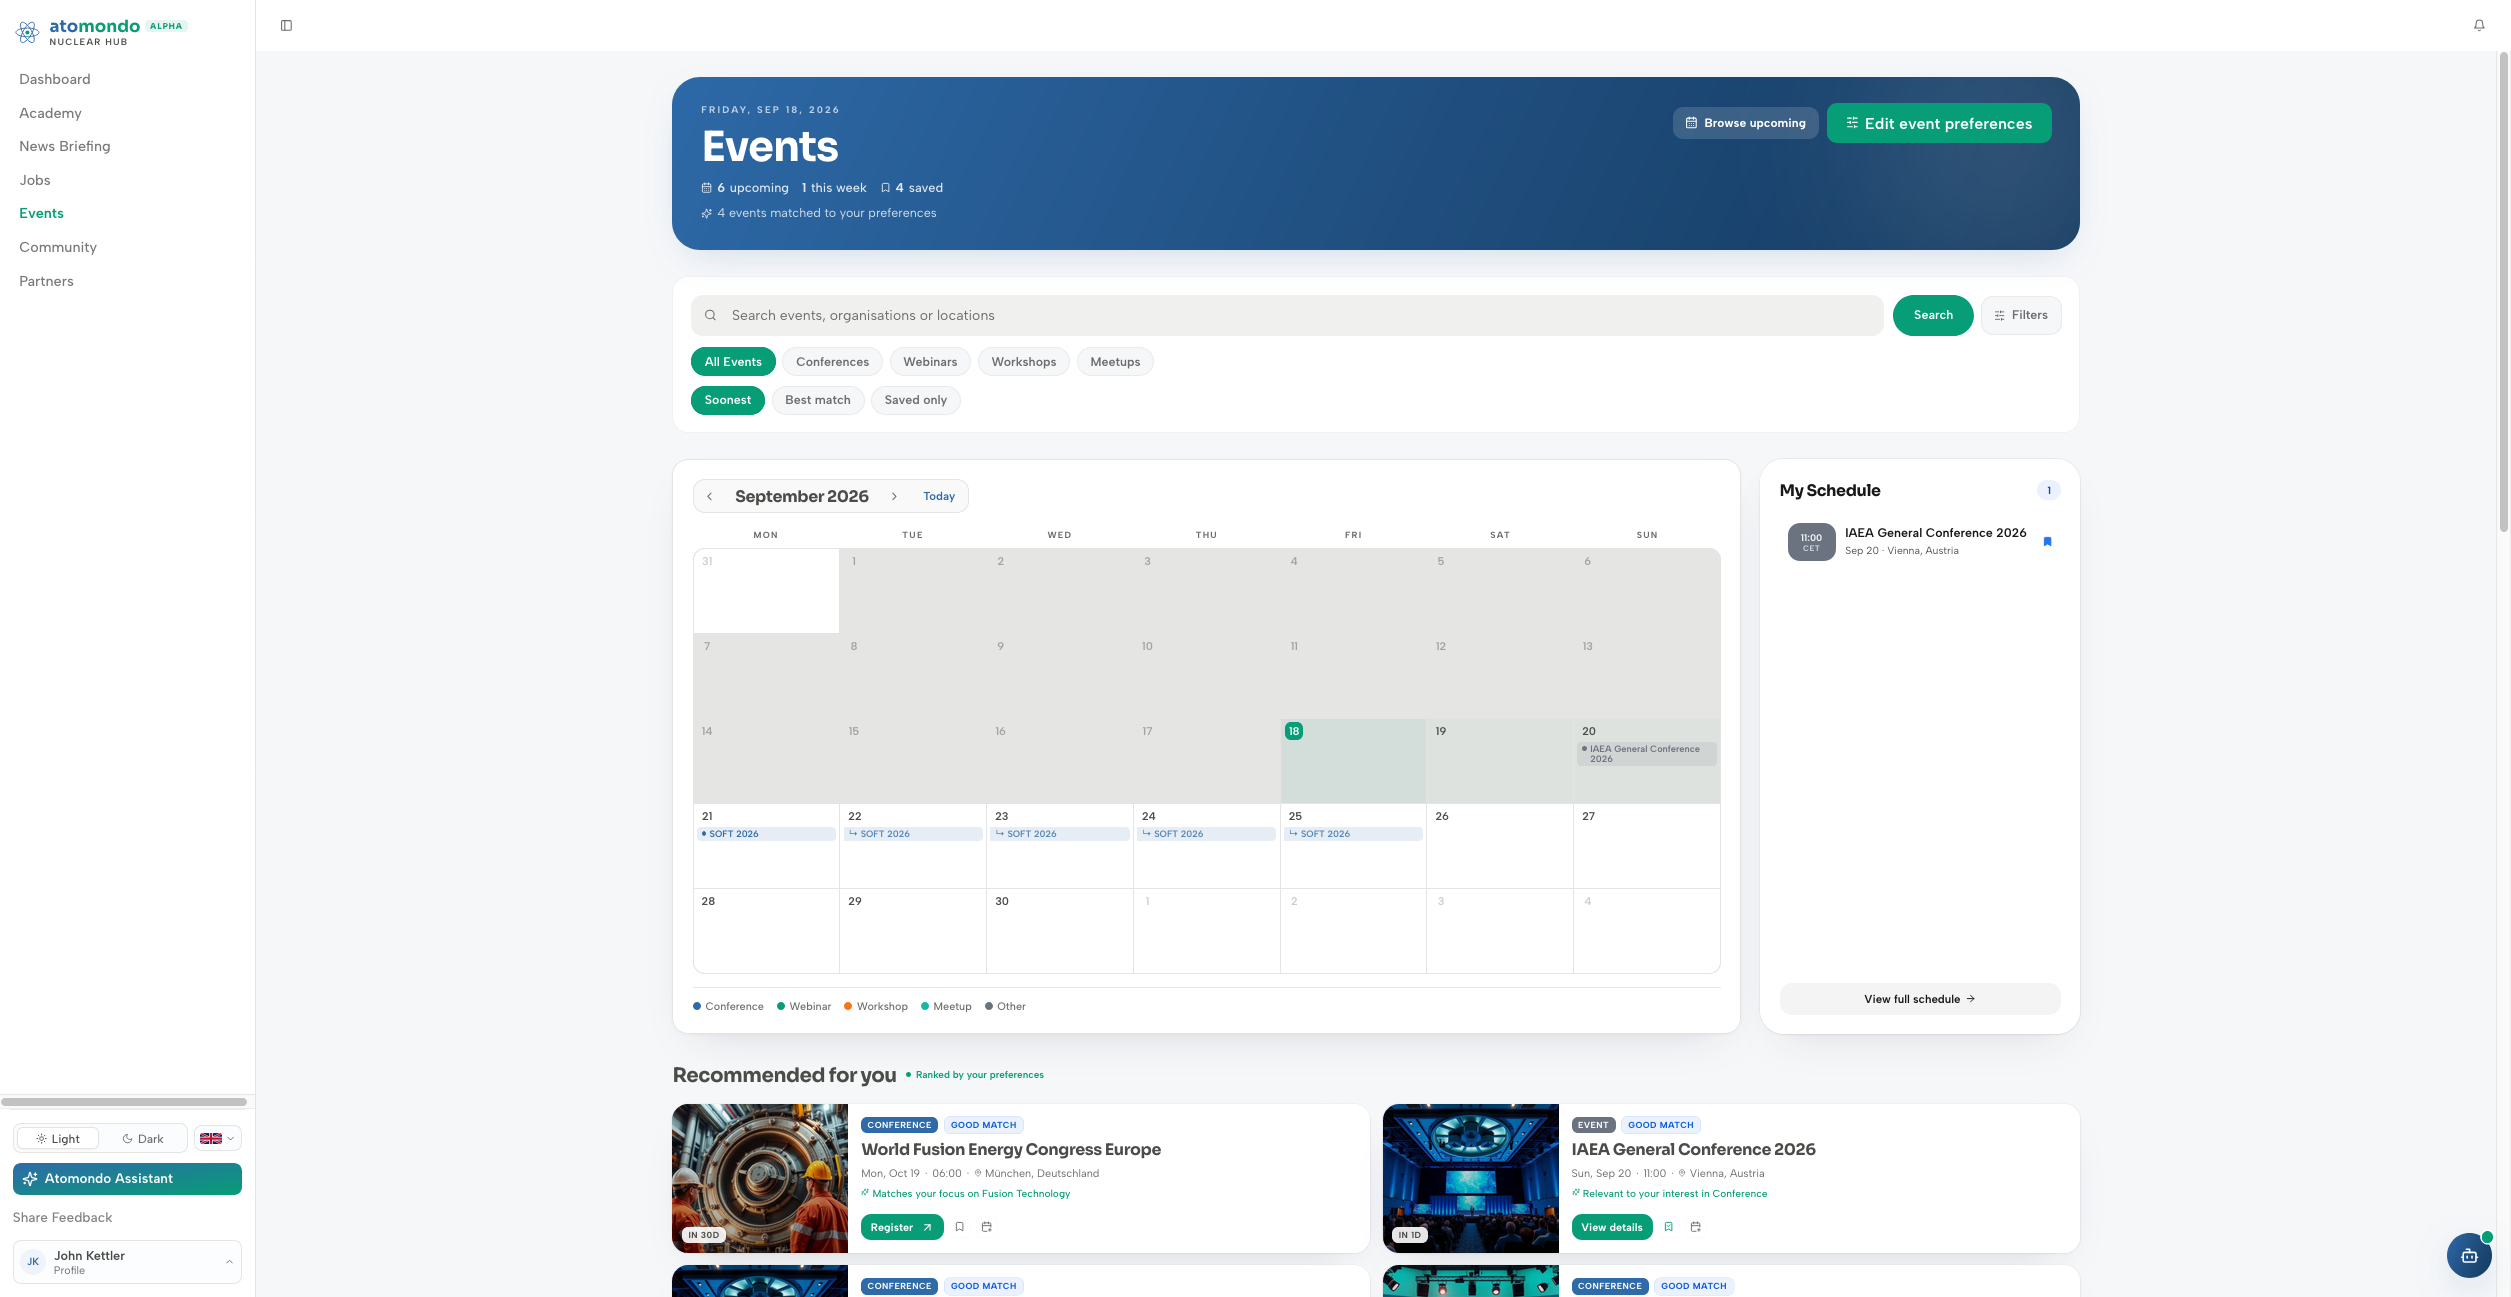Image resolution: width=2511 pixels, height=1297 pixels.
Task: Open World Fusion Energy Congress thumbnail
Action: (x=760, y=1178)
